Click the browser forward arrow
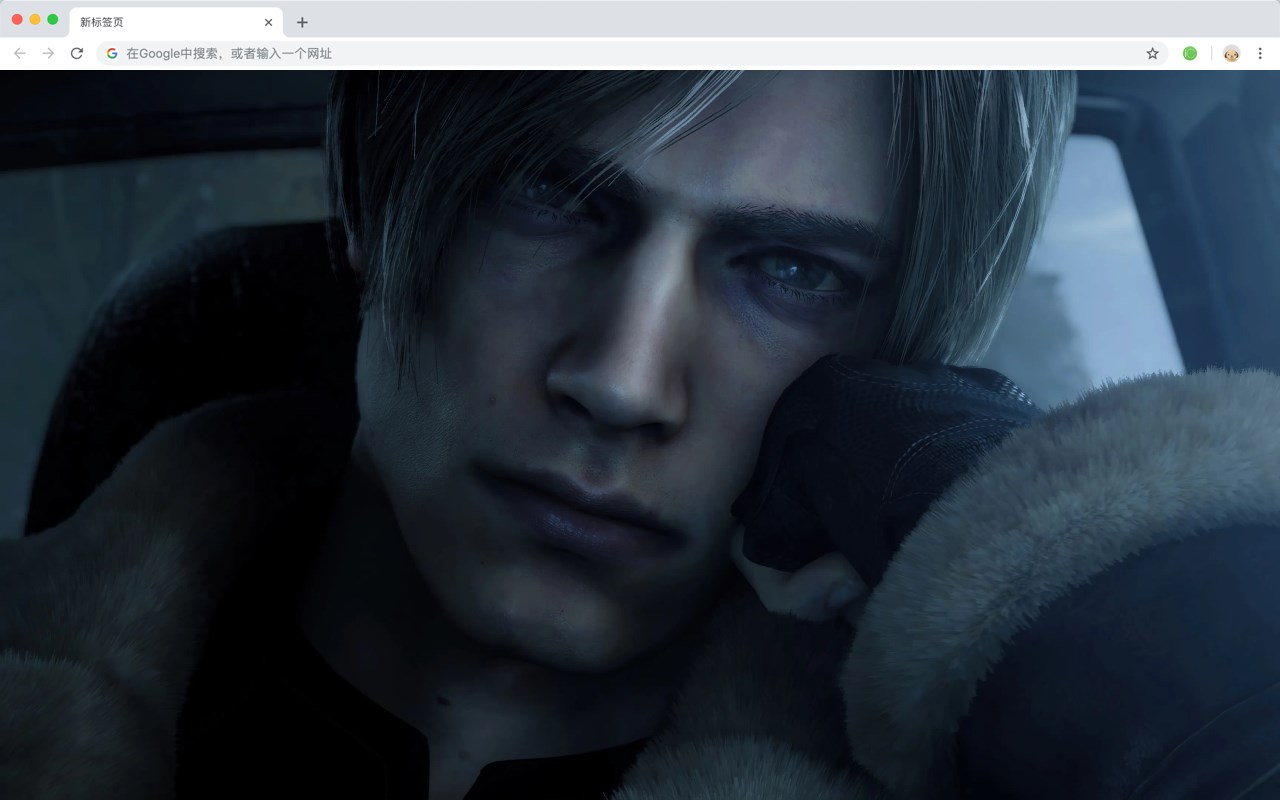Image resolution: width=1280 pixels, height=800 pixels. 48,53
